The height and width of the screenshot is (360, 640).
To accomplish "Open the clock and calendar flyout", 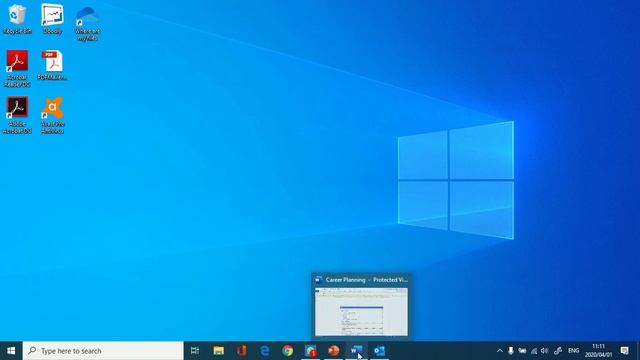I will point(598,351).
